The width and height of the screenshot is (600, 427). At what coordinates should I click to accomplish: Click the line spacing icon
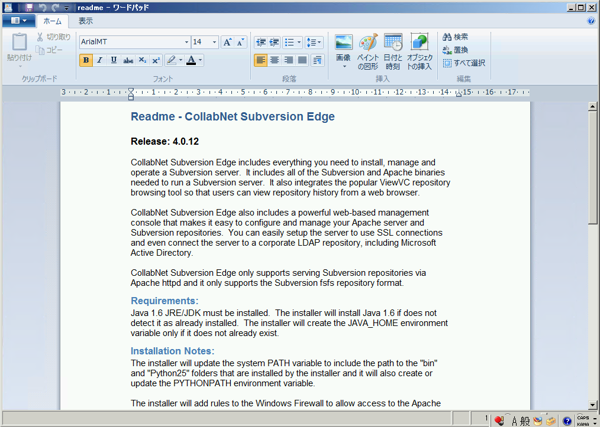pos(311,42)
